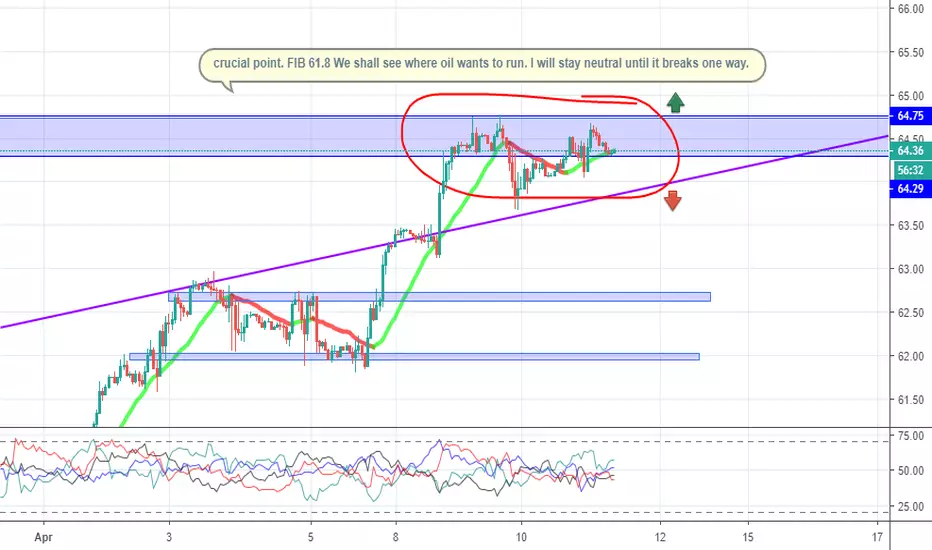
Task: Click the 65.00 price axis value
Action: [910, 96]
